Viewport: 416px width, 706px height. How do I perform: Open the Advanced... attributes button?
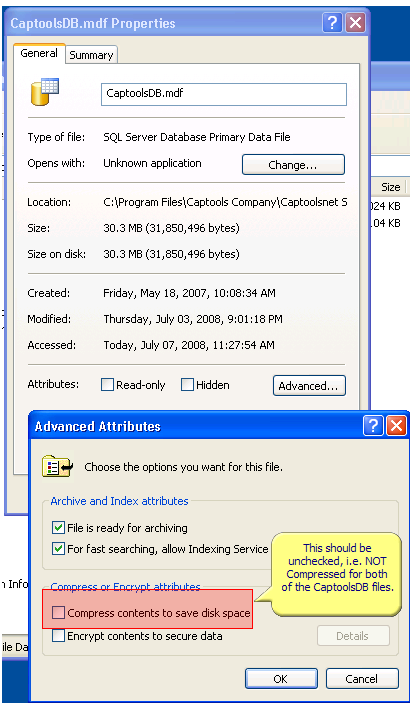coord(309,386)
